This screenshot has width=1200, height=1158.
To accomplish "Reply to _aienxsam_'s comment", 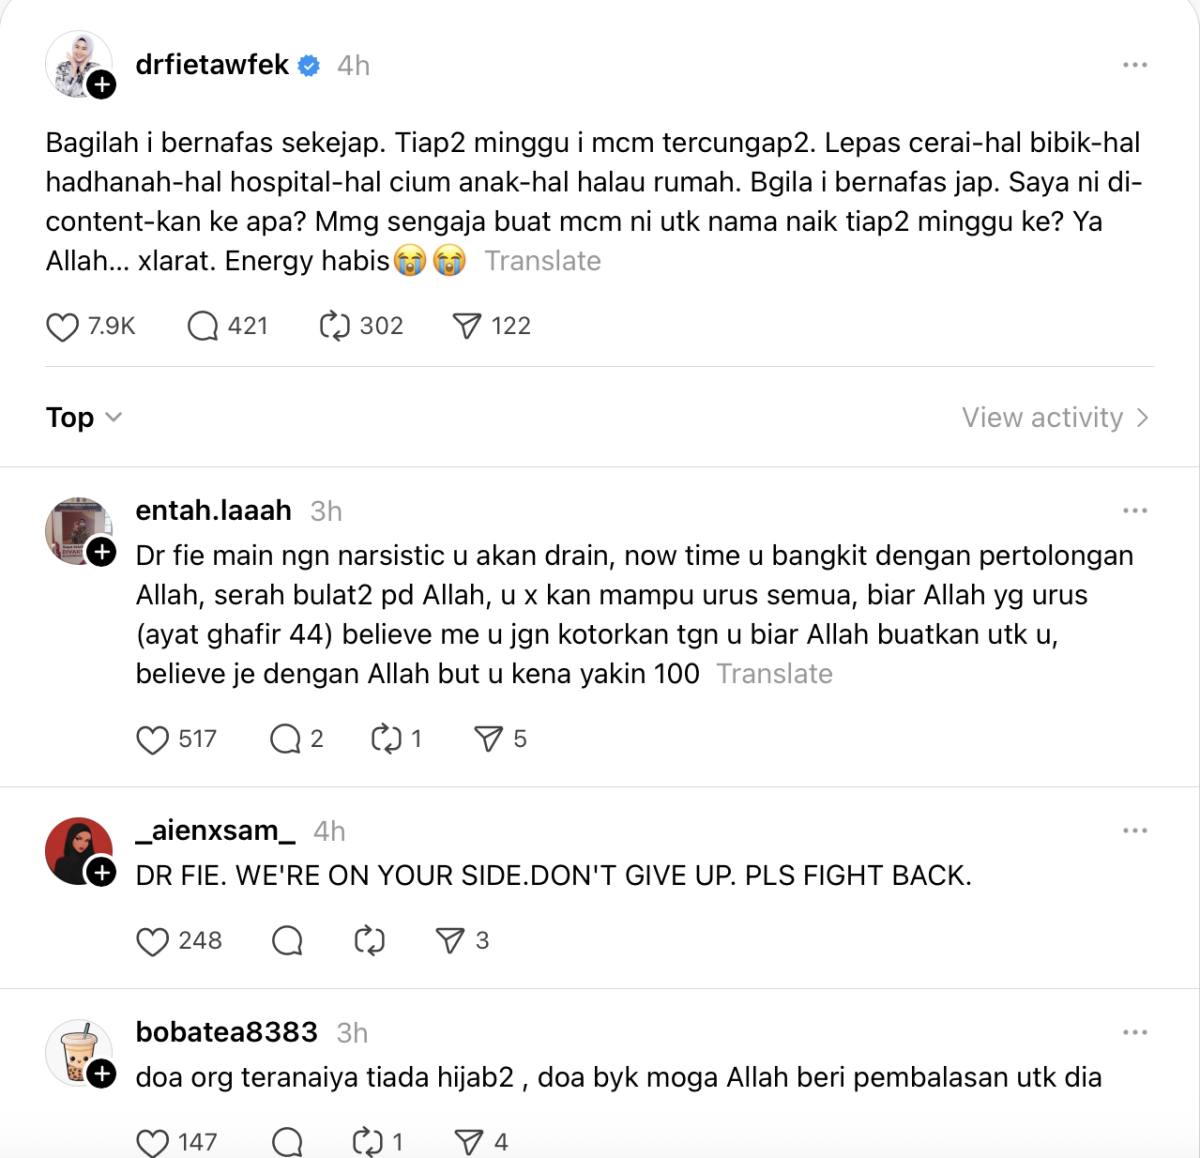I will coord(287,941).
